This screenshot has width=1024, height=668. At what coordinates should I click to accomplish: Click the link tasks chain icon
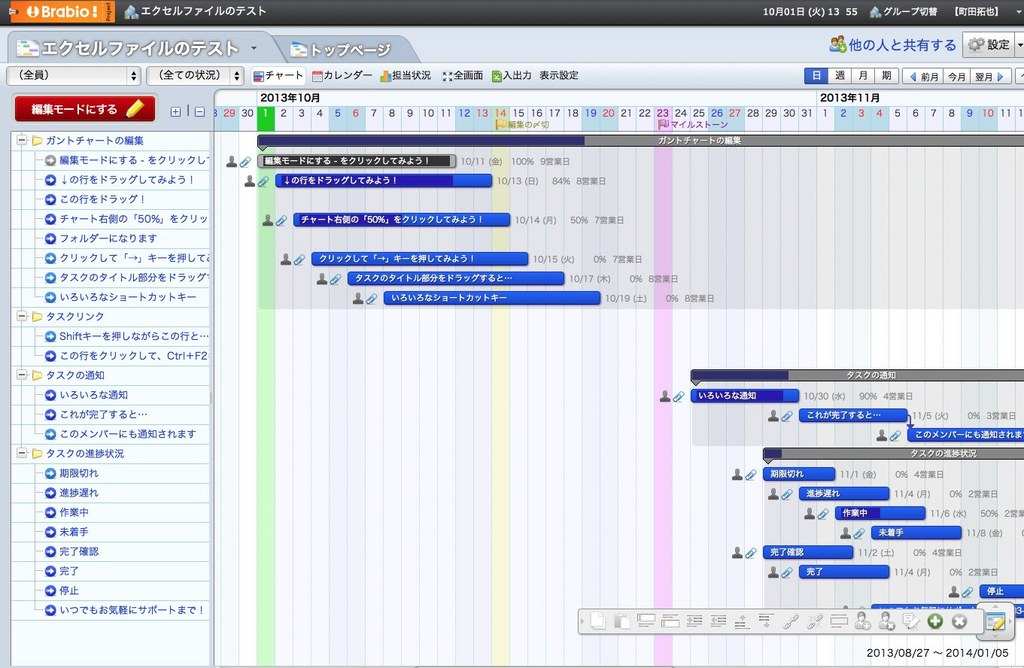[x=791, y=621]
